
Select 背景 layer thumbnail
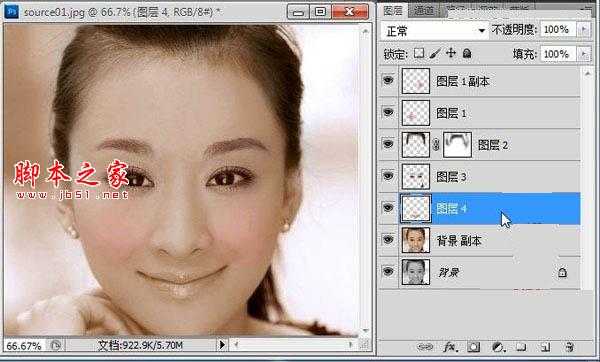coord(416,272)
